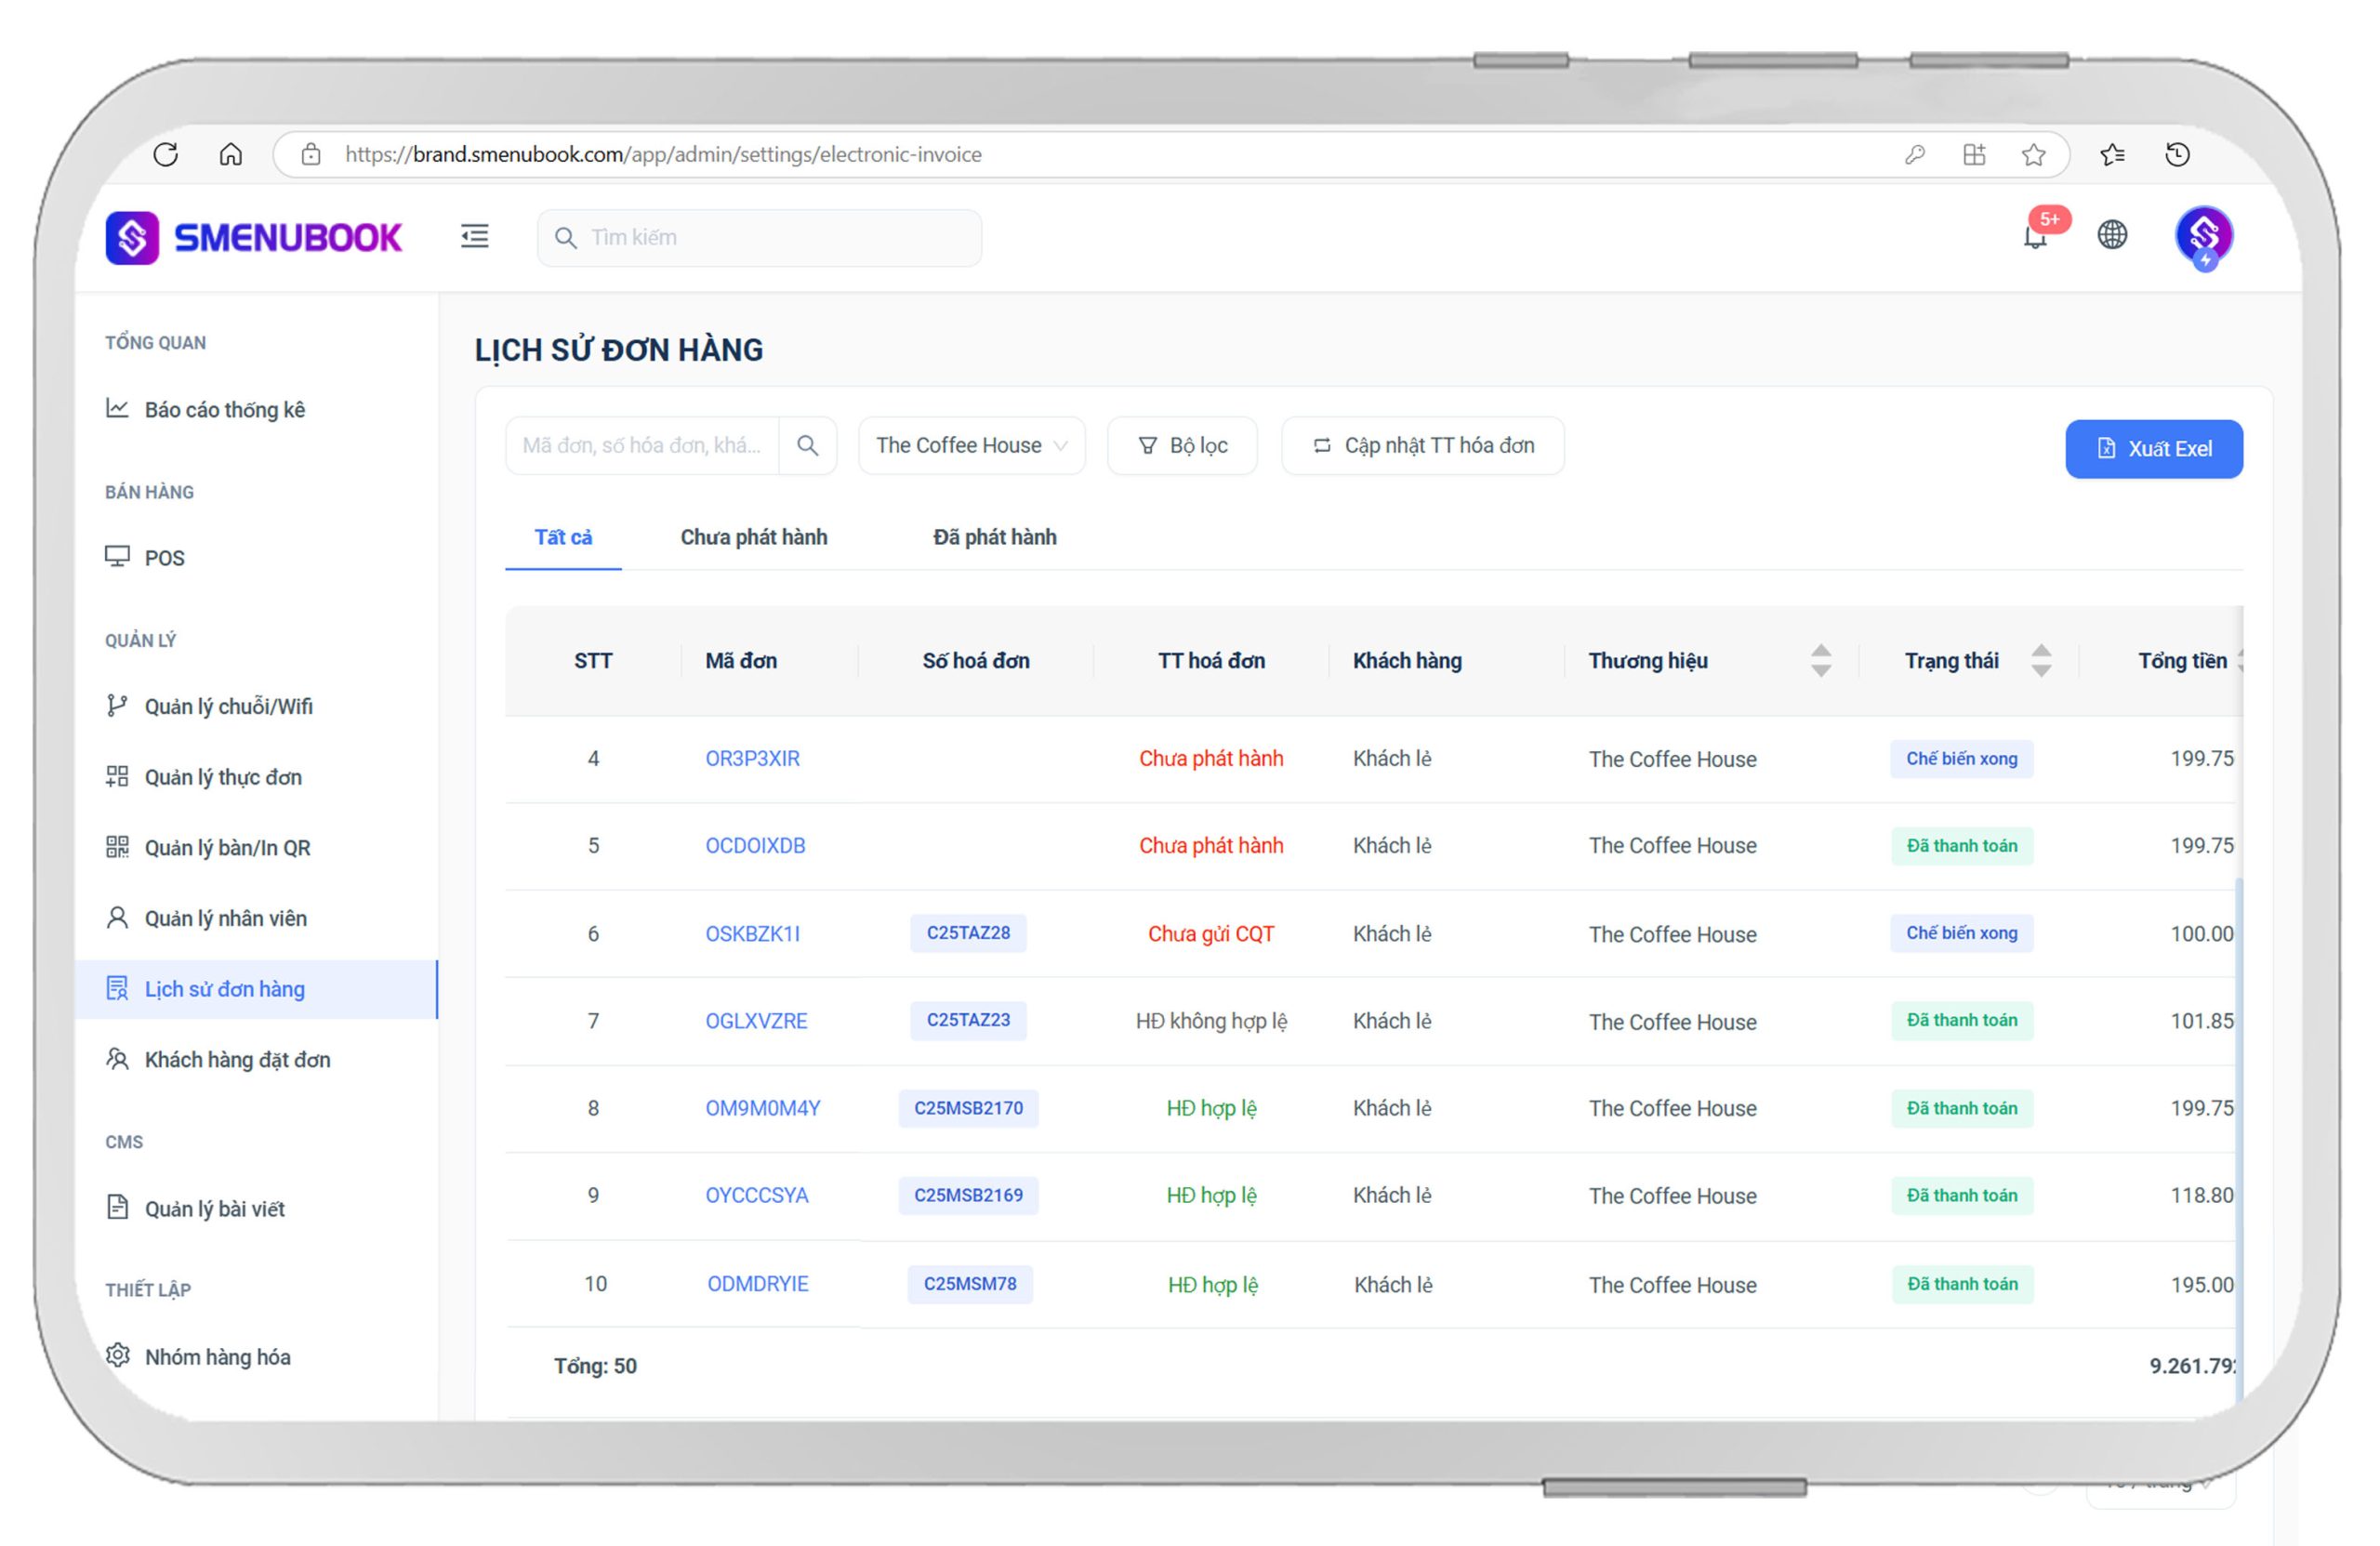
Task: Switch to Chưa phát hành tab
Action: (x=753, y=537)
